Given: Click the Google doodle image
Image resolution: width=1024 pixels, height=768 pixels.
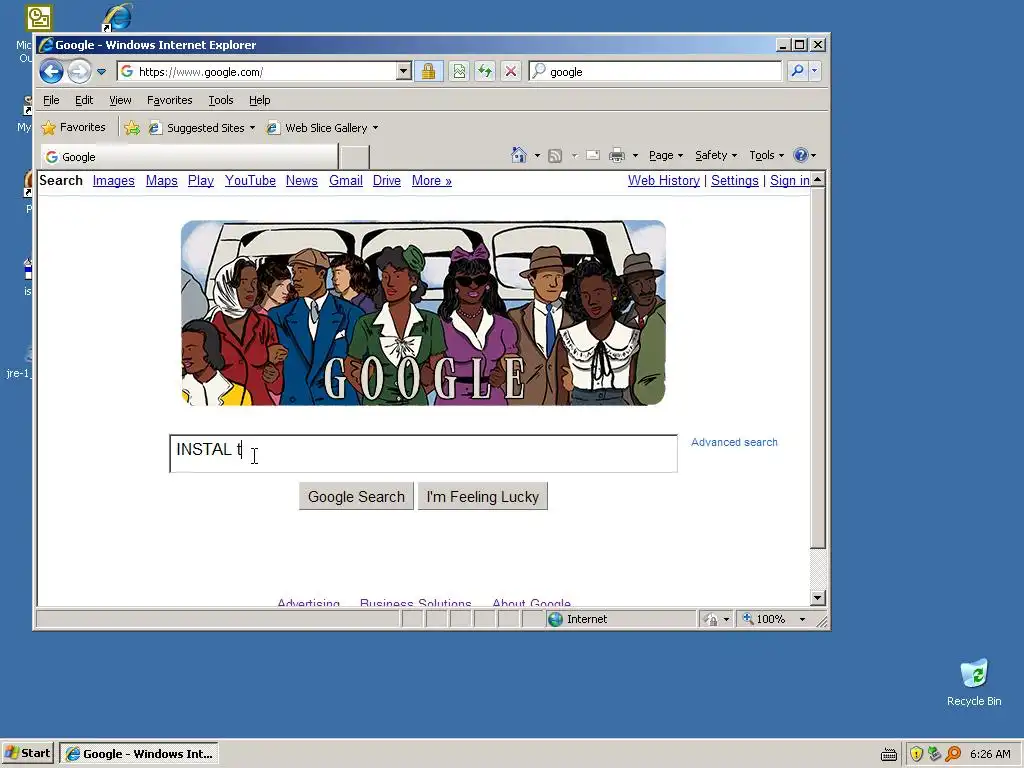Looking at the screenshot, I should click(x=423, y=313).
